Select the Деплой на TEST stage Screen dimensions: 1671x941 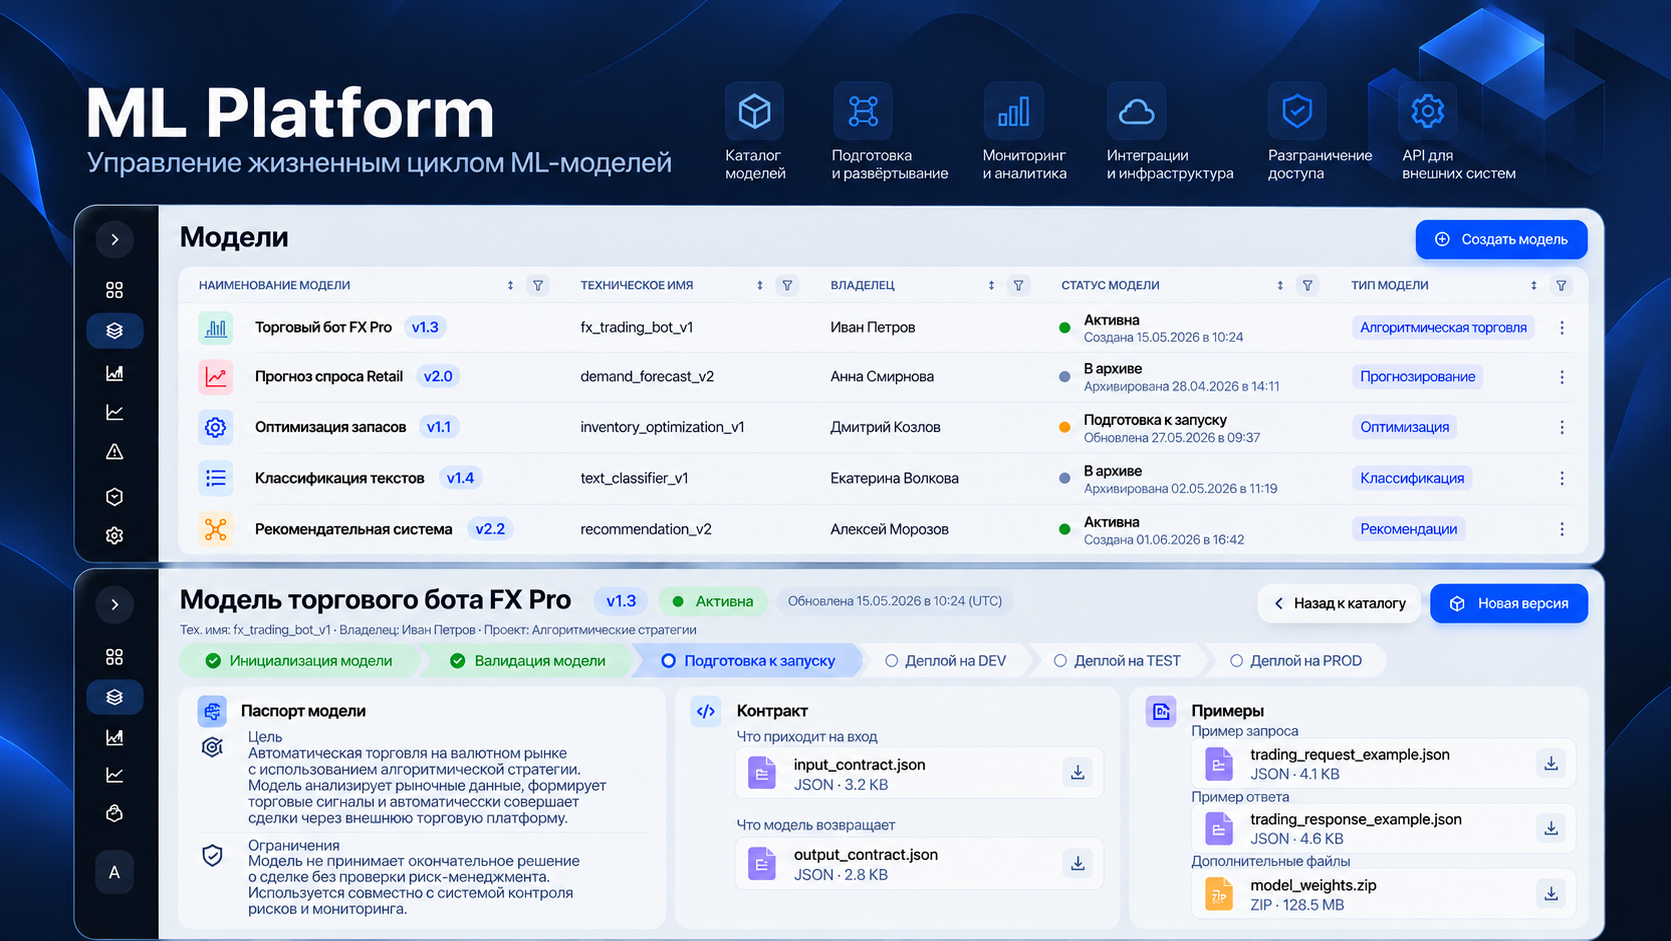click(1118, 660)
